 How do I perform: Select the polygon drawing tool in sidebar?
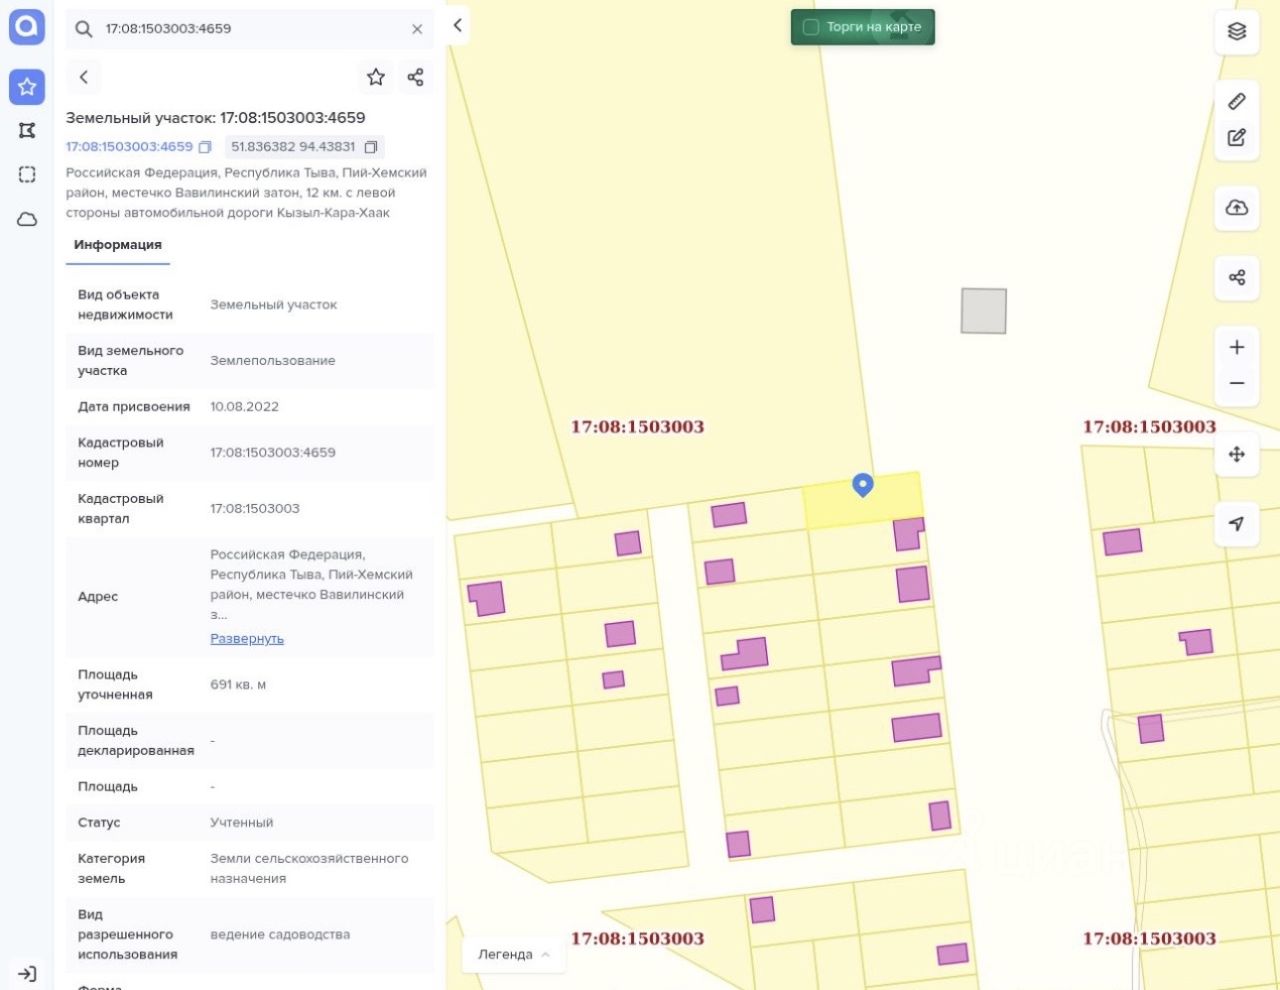pos(27,131)
